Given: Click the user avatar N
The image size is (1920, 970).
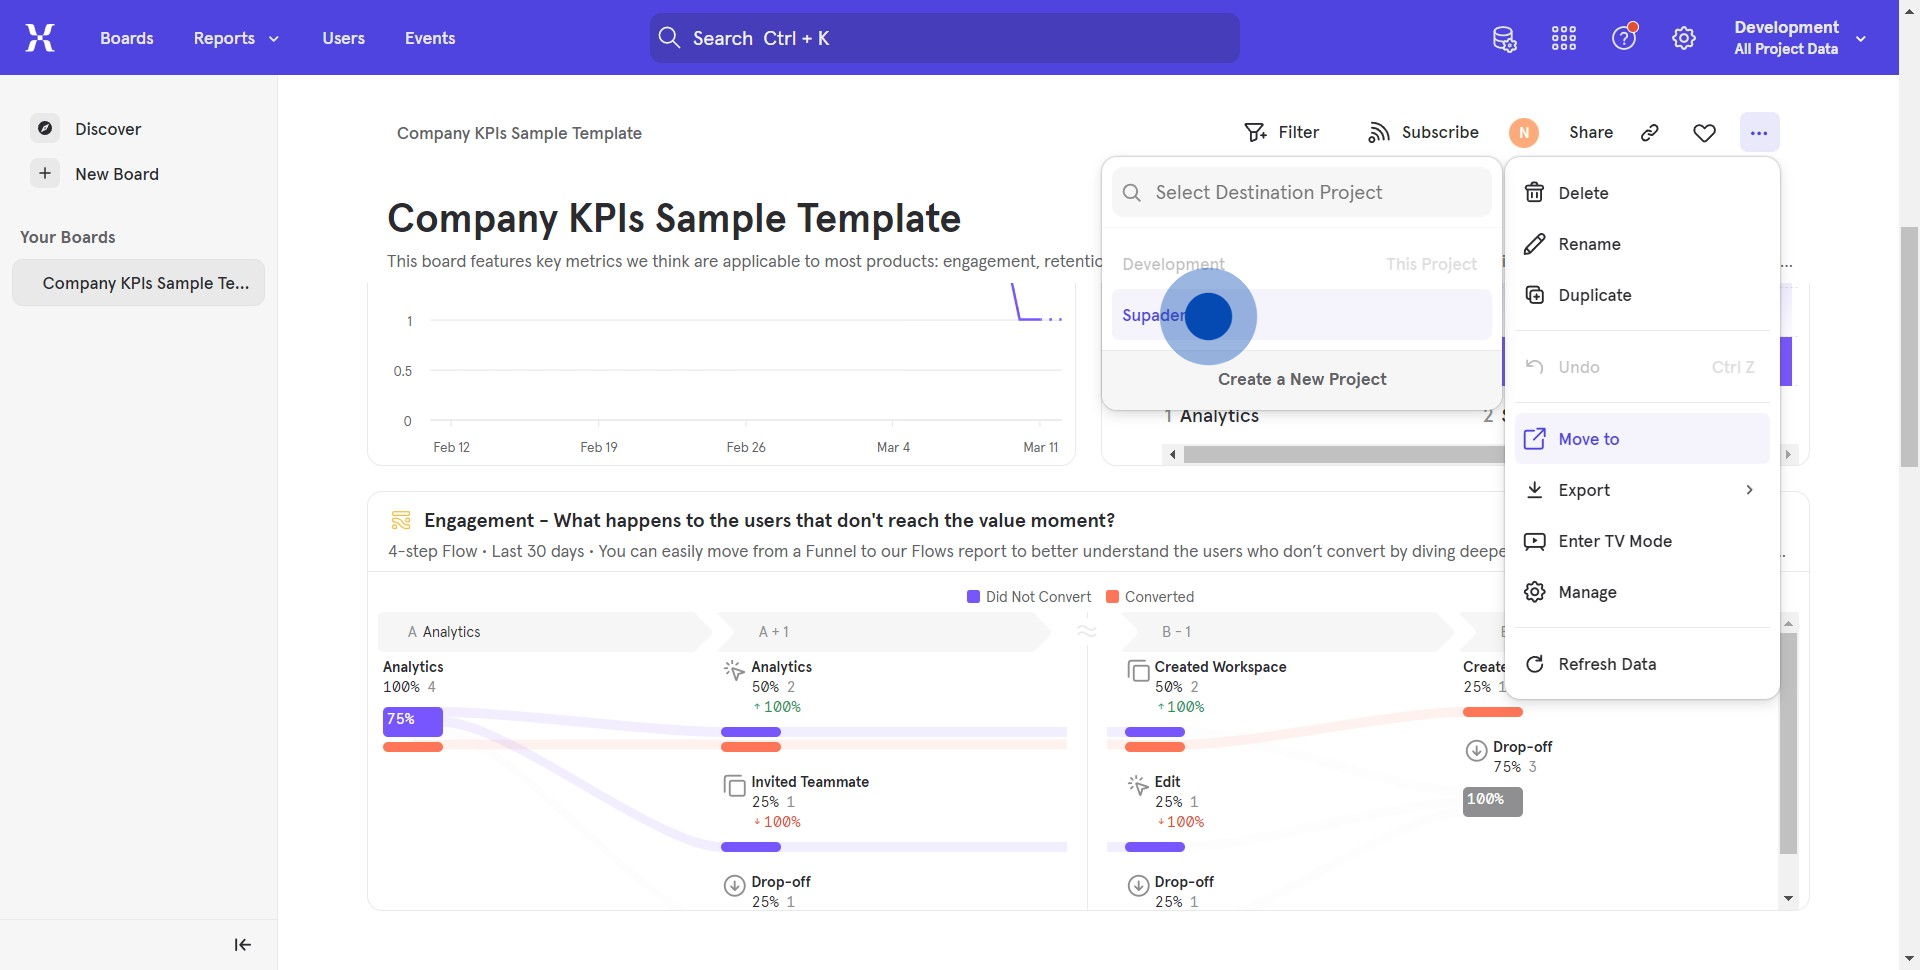Looking at the screenshot, I should [1523, 133].
